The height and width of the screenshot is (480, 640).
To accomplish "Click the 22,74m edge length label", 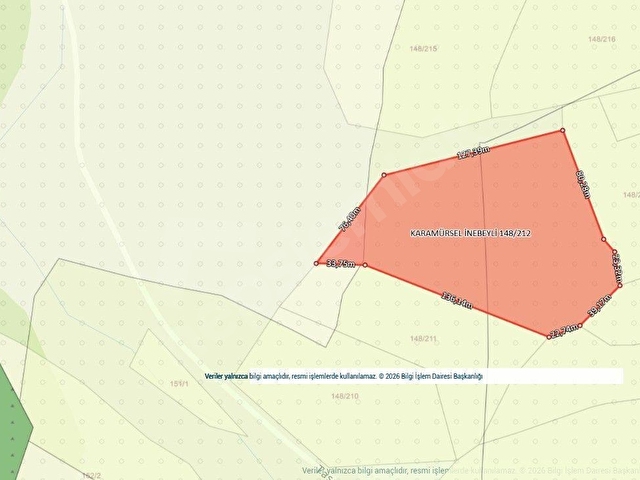I will (x=564, y=330).
